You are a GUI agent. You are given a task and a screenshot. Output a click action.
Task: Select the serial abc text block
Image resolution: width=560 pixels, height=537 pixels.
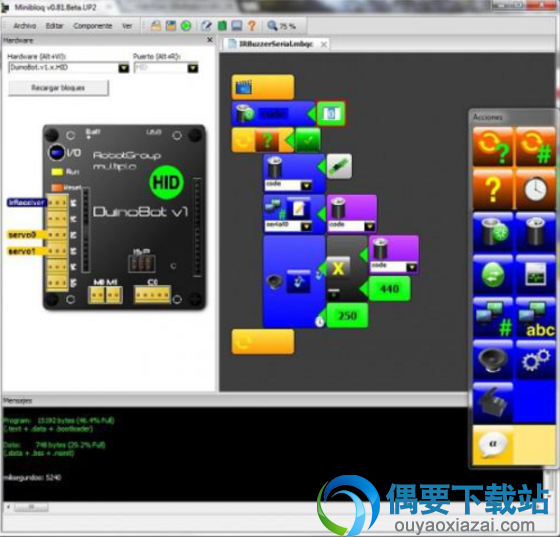535,318
